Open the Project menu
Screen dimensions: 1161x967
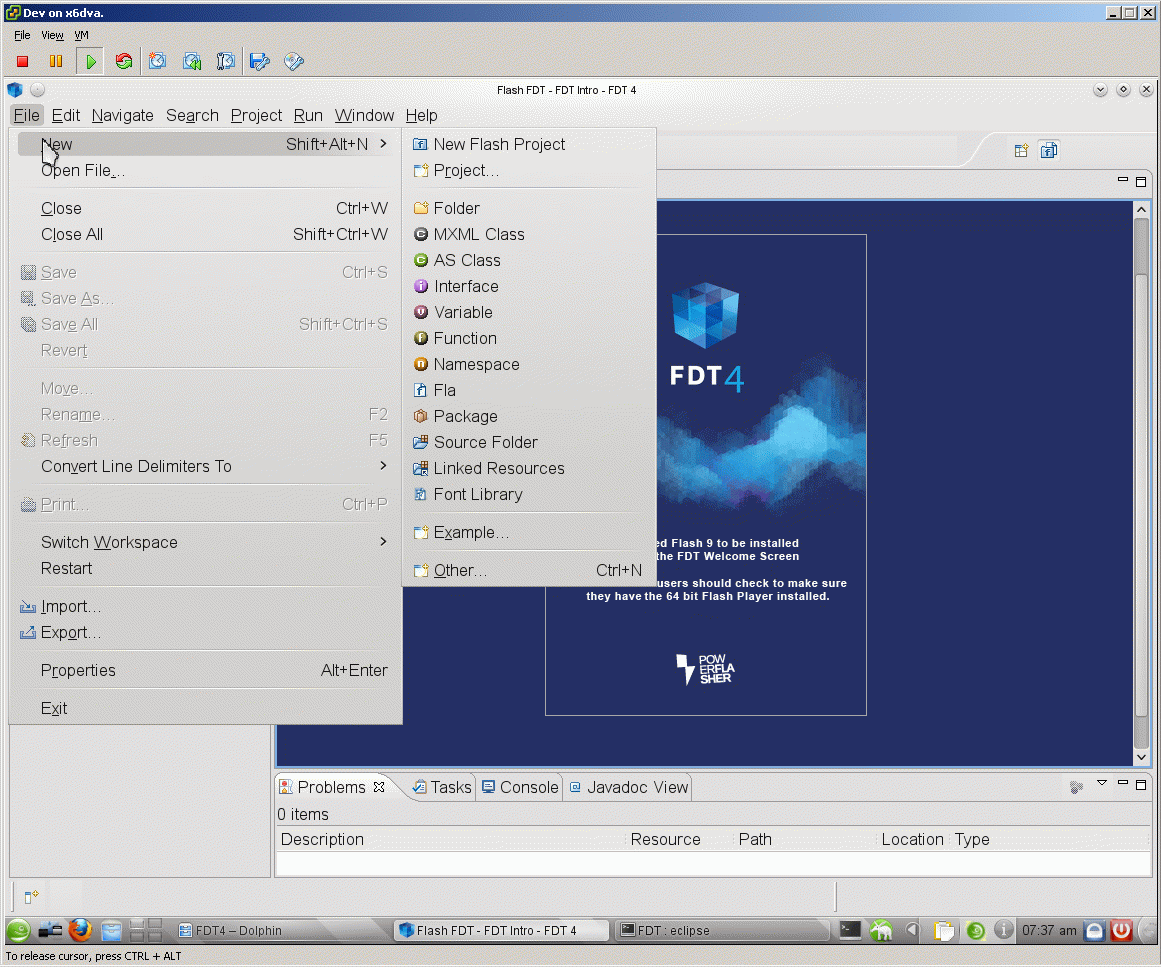tap(256, 116)
